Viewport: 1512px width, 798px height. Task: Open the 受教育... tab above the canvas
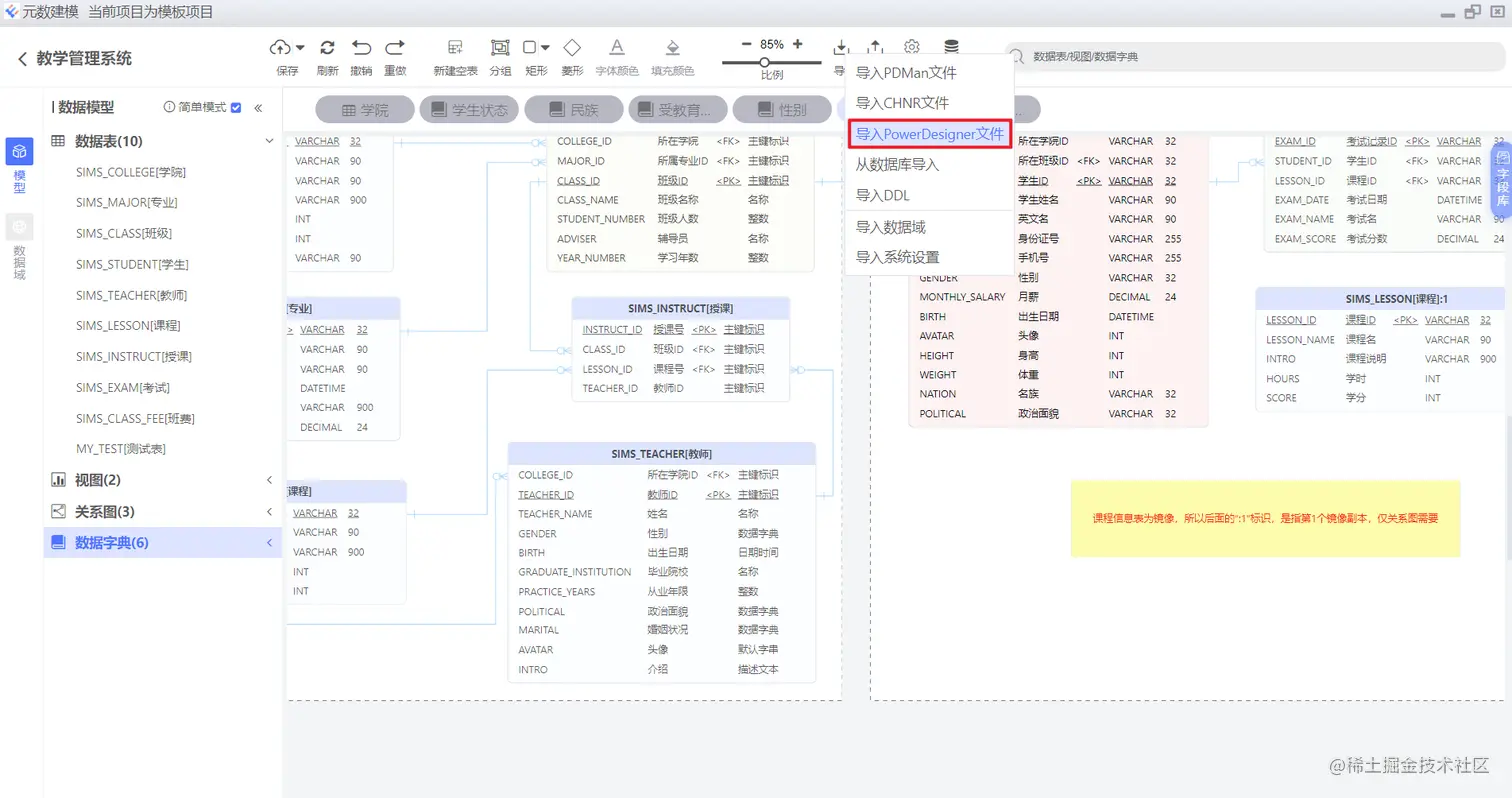click(x=677, y=110)
